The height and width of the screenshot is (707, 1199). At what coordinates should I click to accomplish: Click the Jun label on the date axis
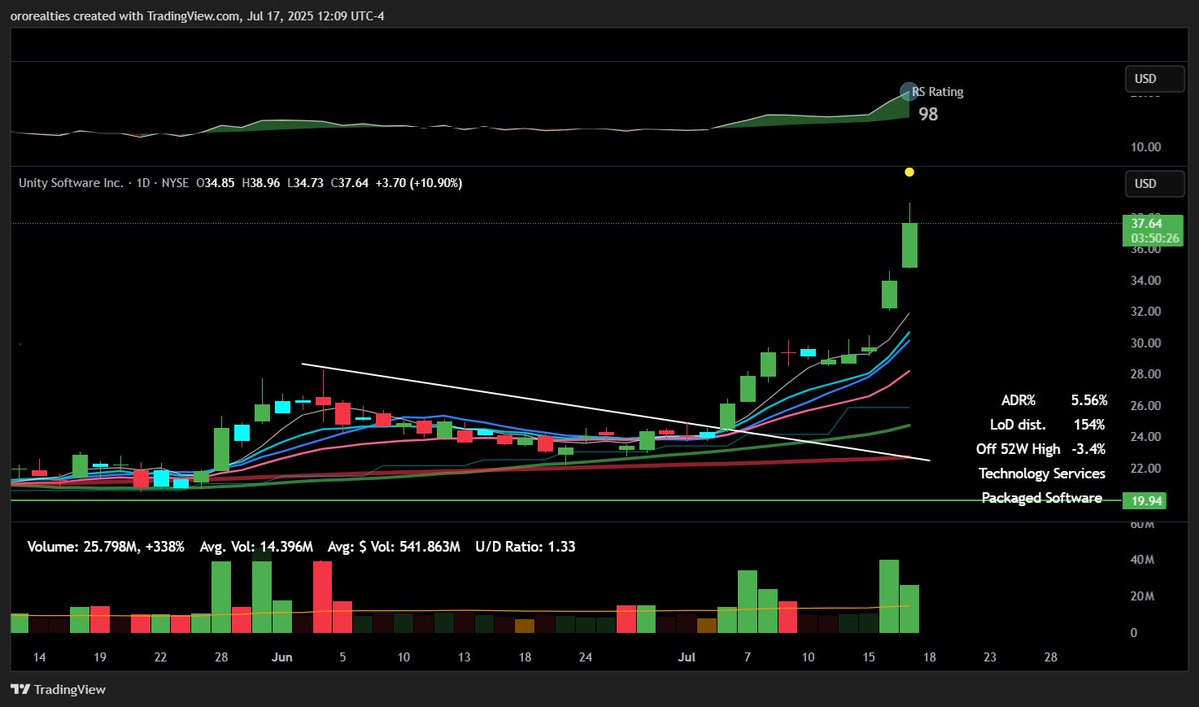point(281,657)
